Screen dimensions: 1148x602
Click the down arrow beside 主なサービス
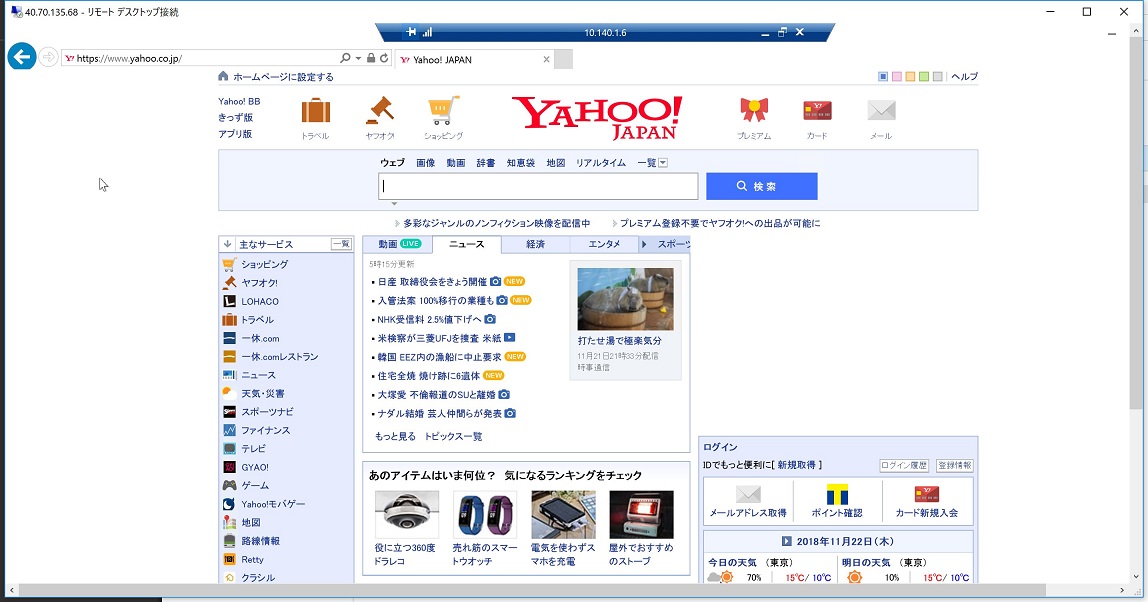pyautogui.click(x=228, y=244)
